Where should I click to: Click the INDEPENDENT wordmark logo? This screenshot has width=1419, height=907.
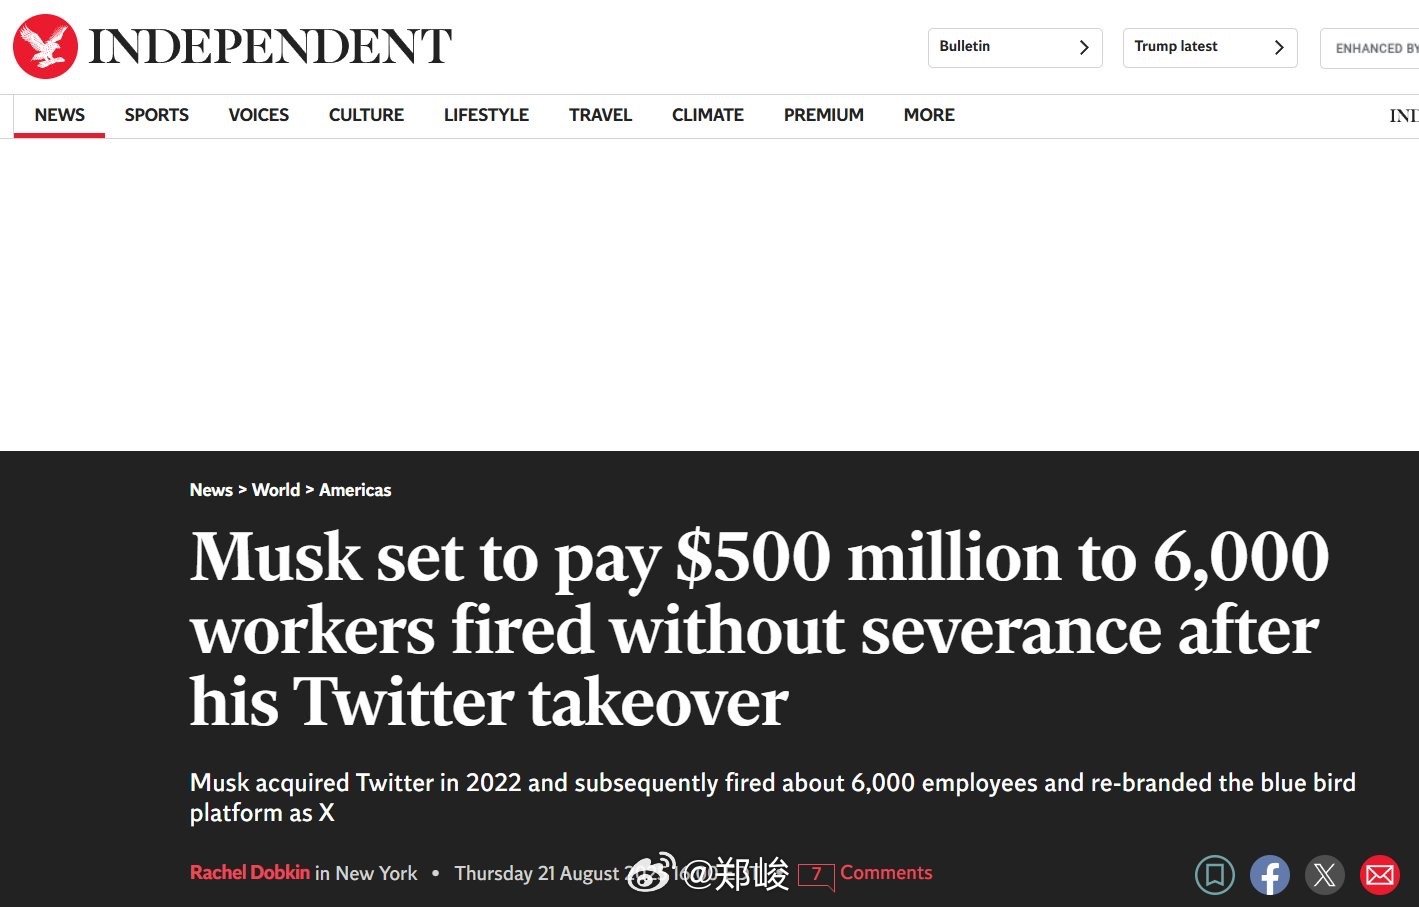pos(271,47)
